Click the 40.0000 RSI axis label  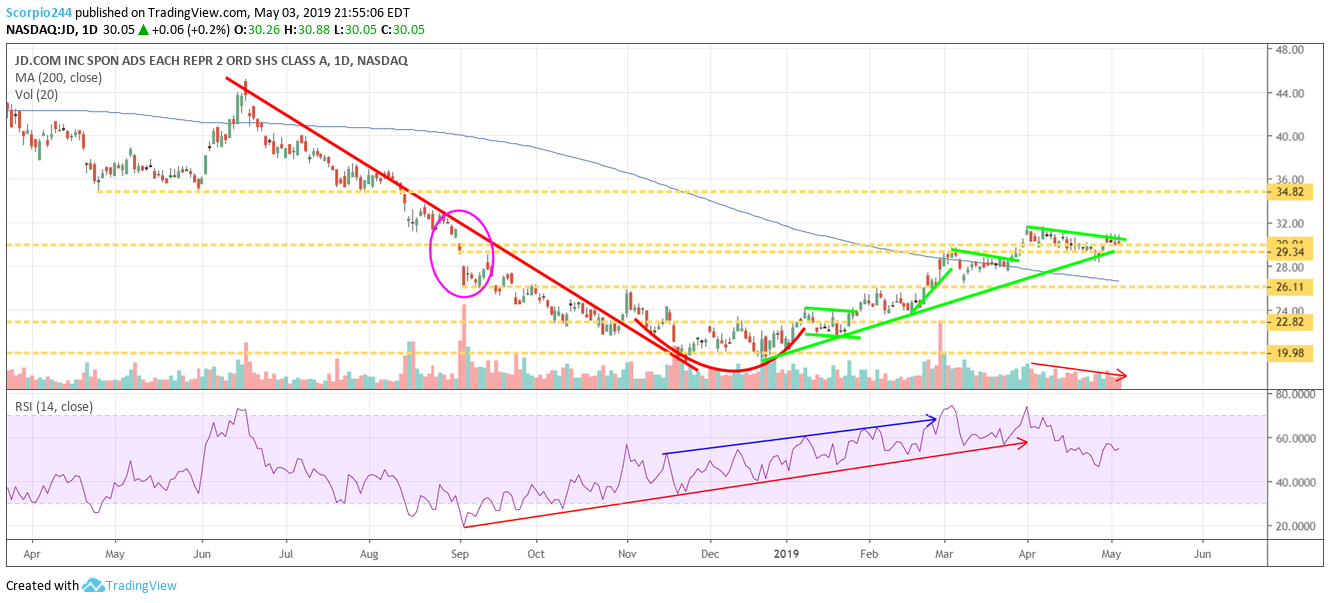click(1293, 482)
